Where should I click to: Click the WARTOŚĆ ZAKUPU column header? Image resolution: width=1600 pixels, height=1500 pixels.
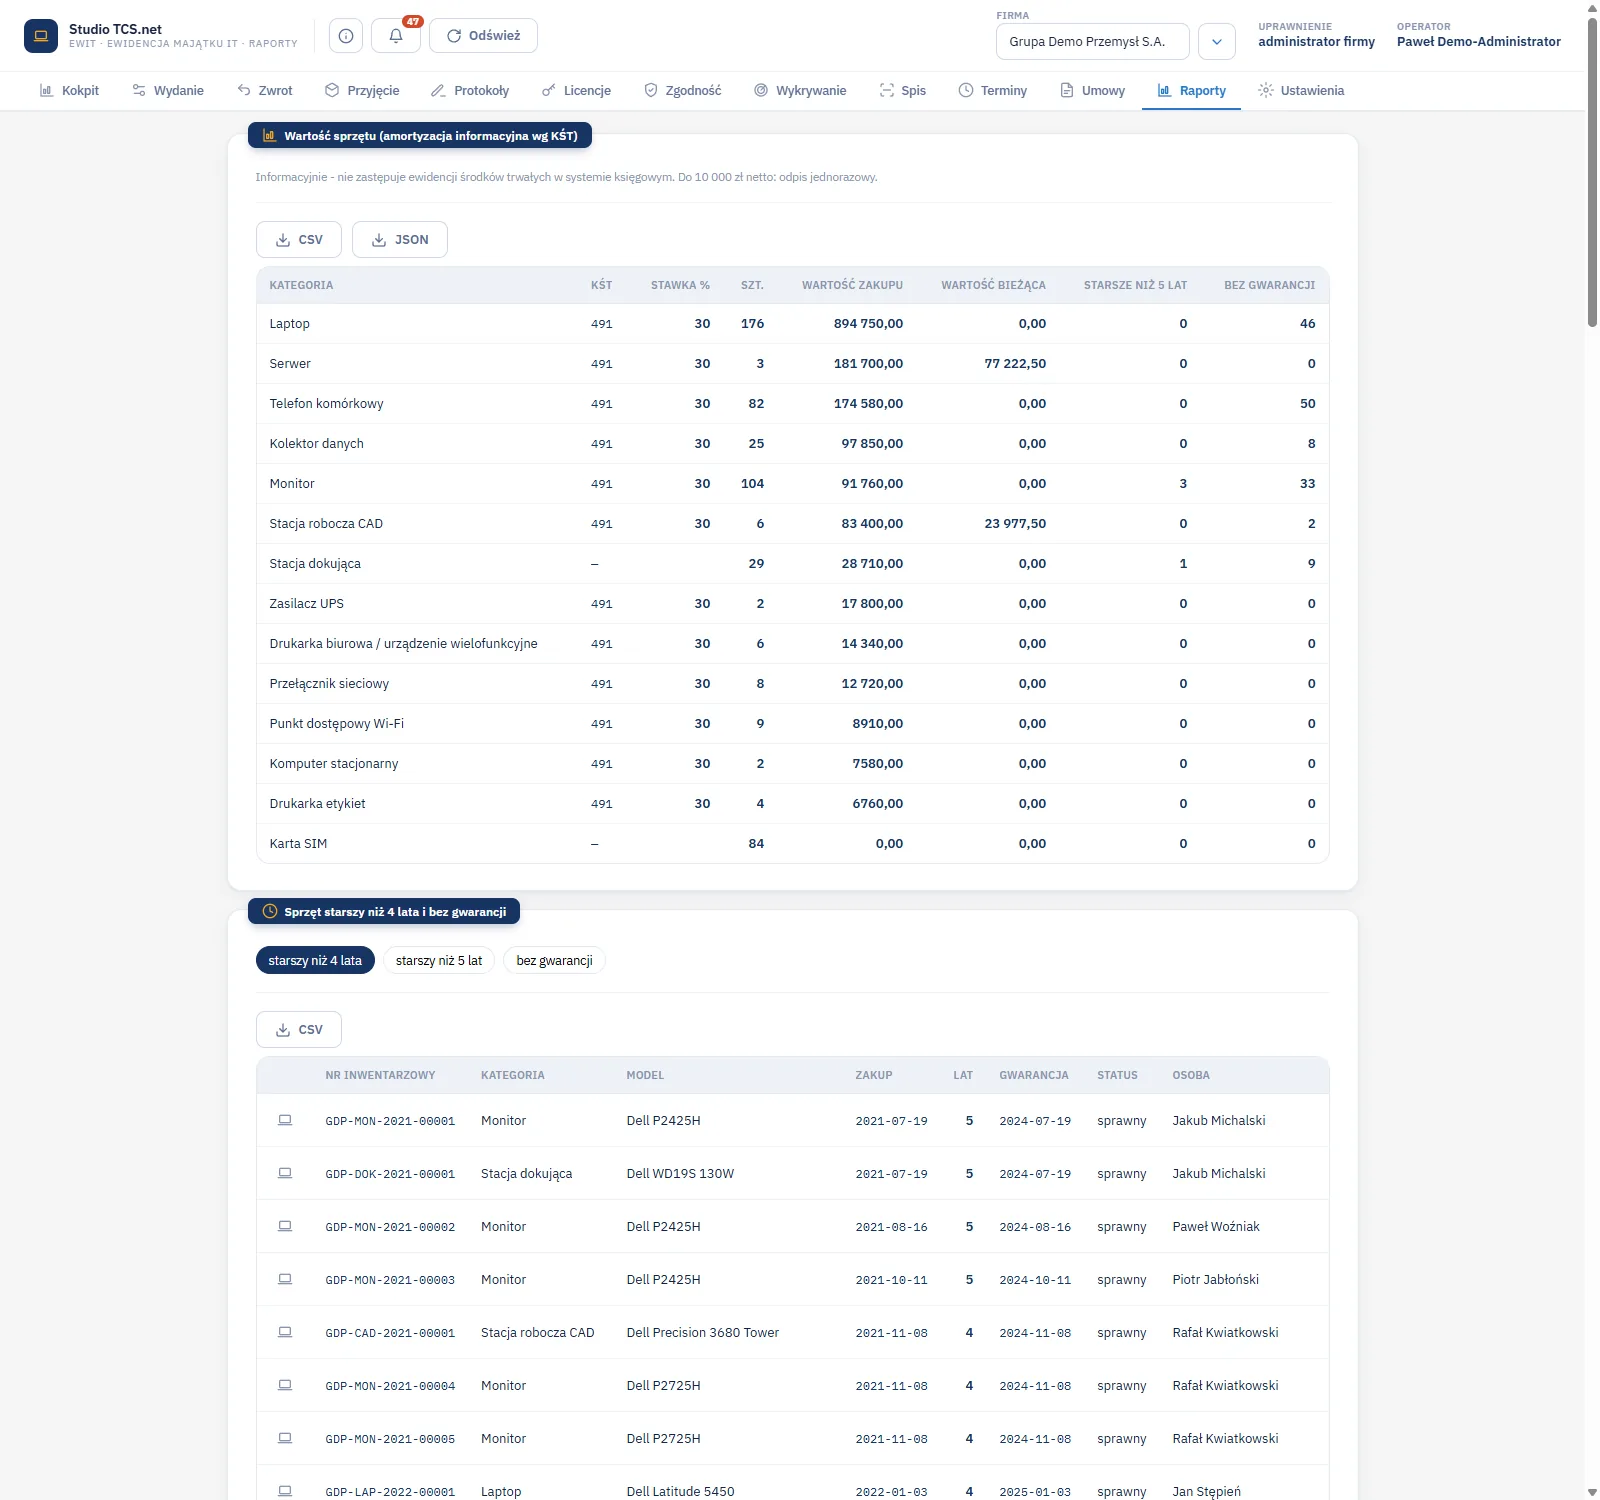point(852,286)
